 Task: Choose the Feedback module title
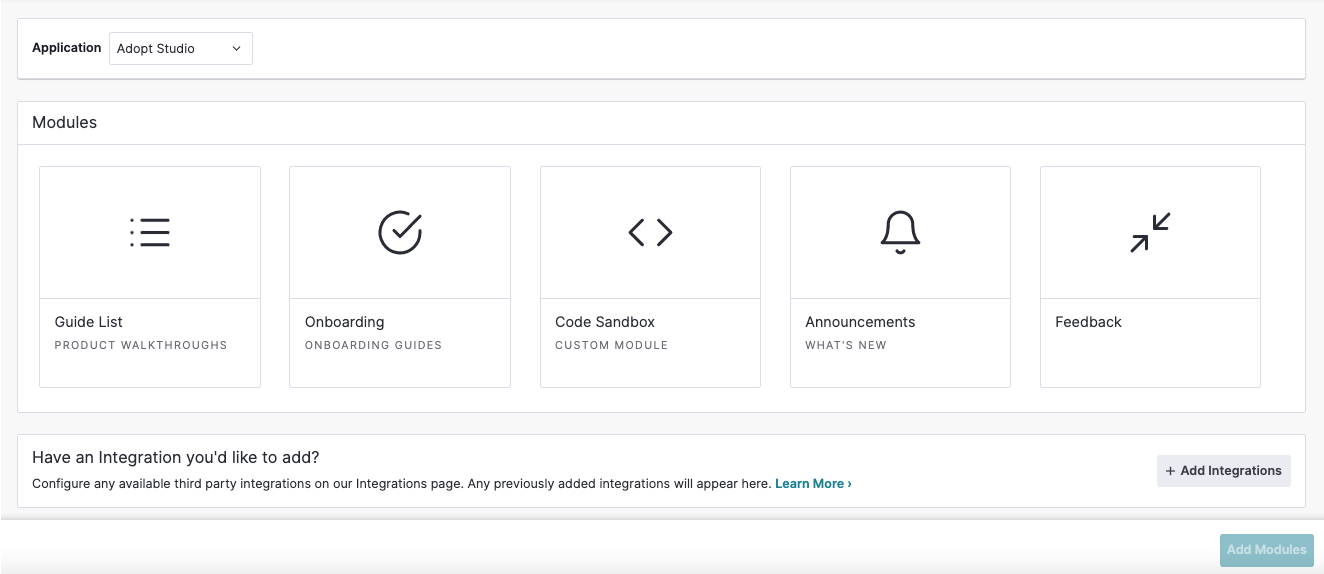[x=1088, y=322]
